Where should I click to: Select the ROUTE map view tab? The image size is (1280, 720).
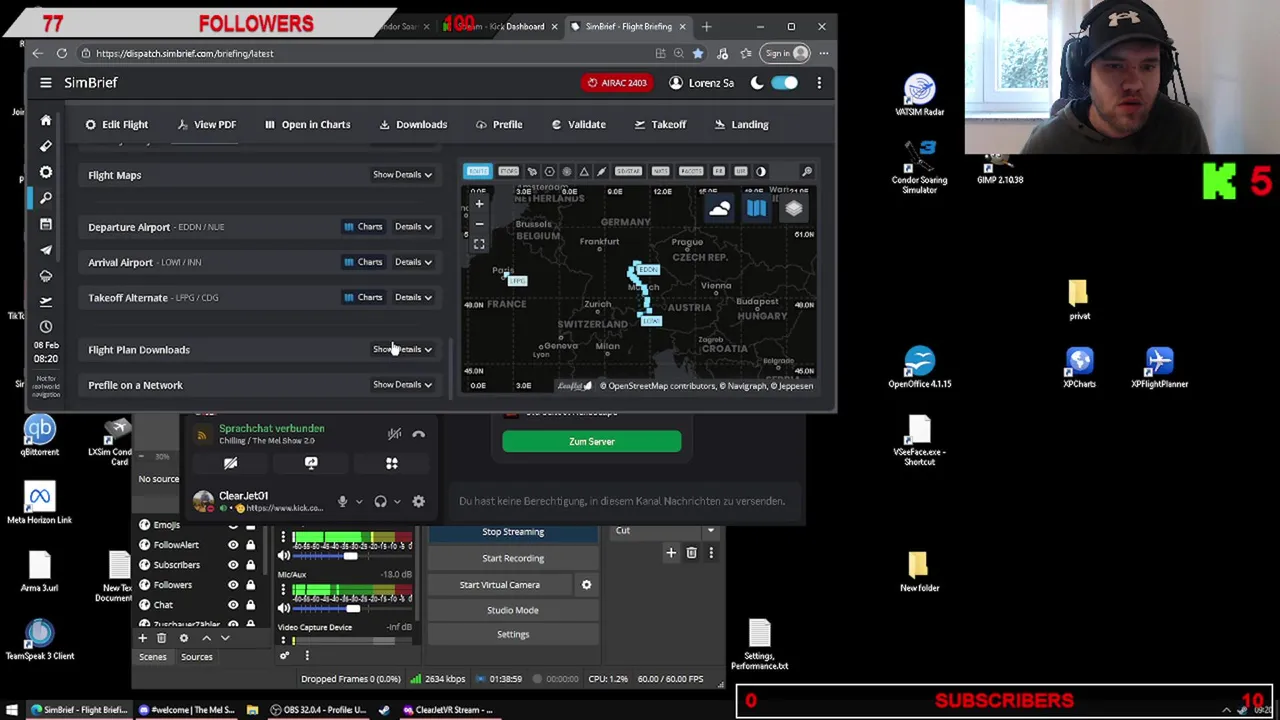[x=477, y=172]
